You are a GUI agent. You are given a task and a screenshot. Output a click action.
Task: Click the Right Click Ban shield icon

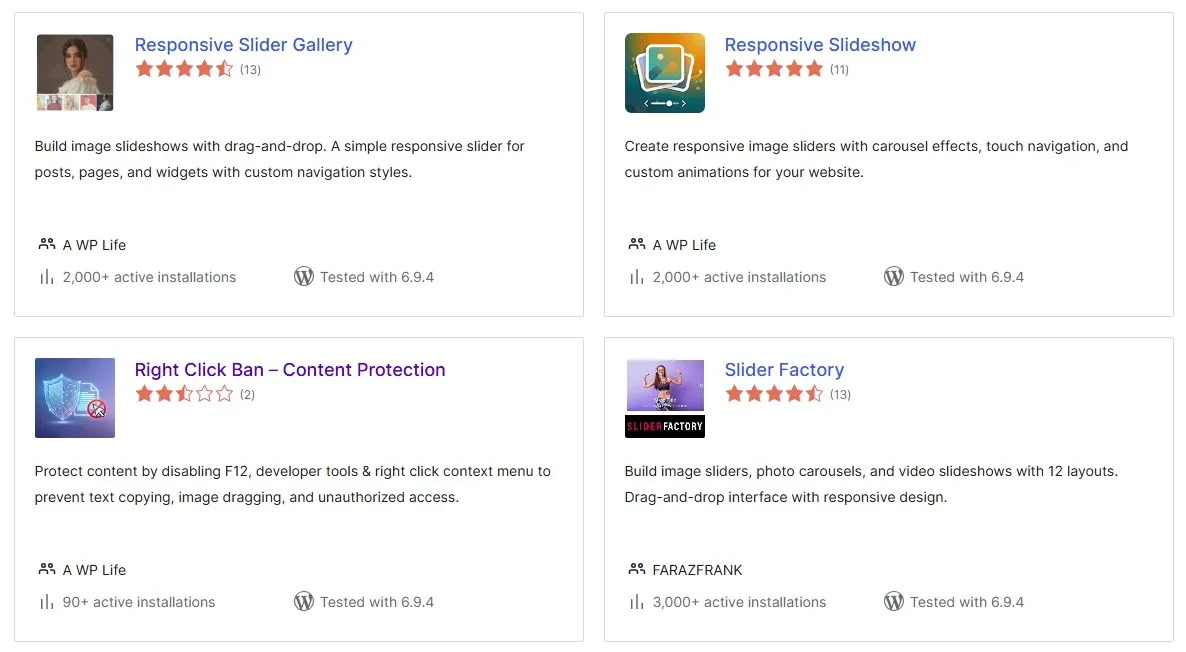(74, 397)
